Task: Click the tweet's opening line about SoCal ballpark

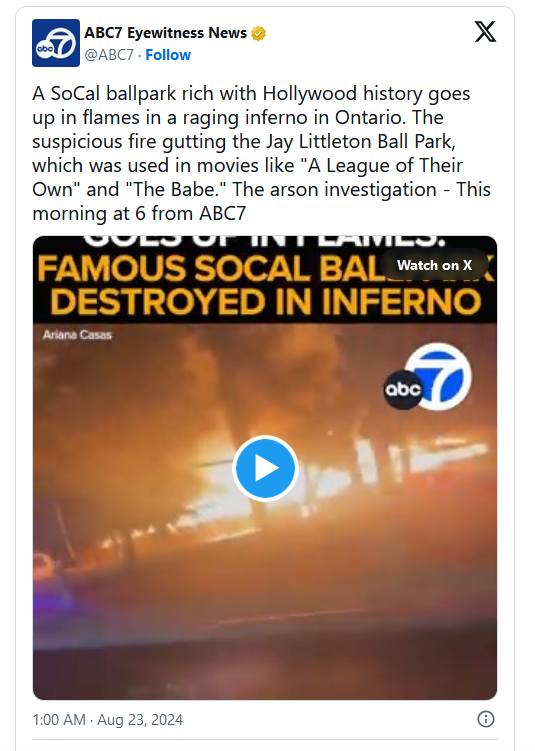Action: point(251,93)
